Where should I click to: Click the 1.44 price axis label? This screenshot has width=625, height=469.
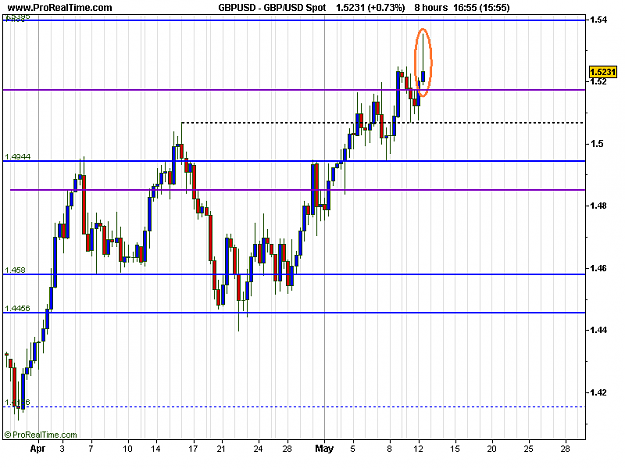tap(599, 330)
